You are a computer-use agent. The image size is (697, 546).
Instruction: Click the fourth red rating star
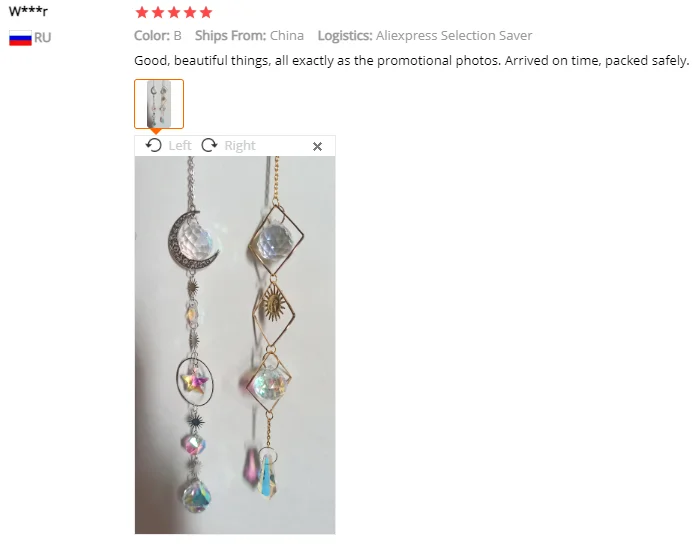click(190, 12)
